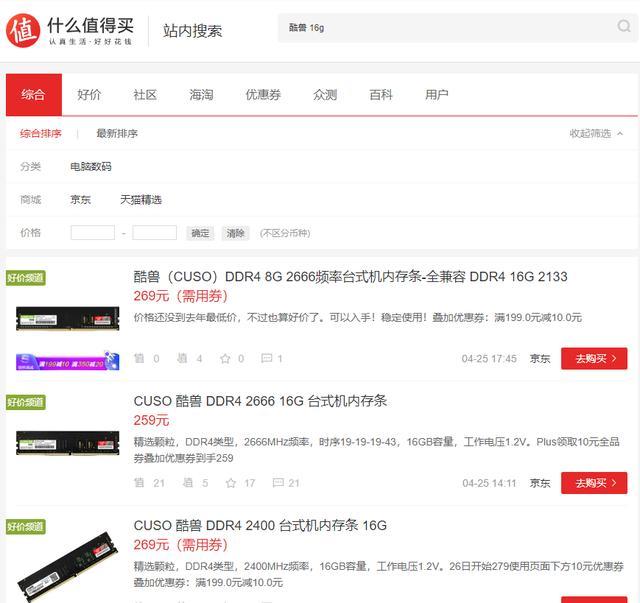Click the 站内搜索 heading text
The image size is (640, 603).
click(x=192, y=31)
